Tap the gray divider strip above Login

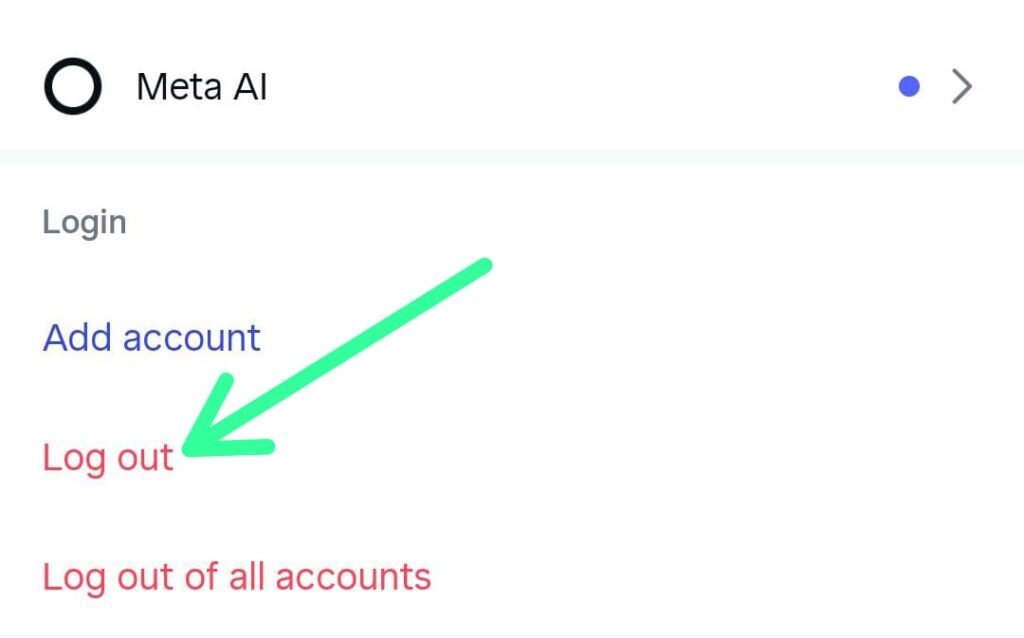tap(512, 157)
